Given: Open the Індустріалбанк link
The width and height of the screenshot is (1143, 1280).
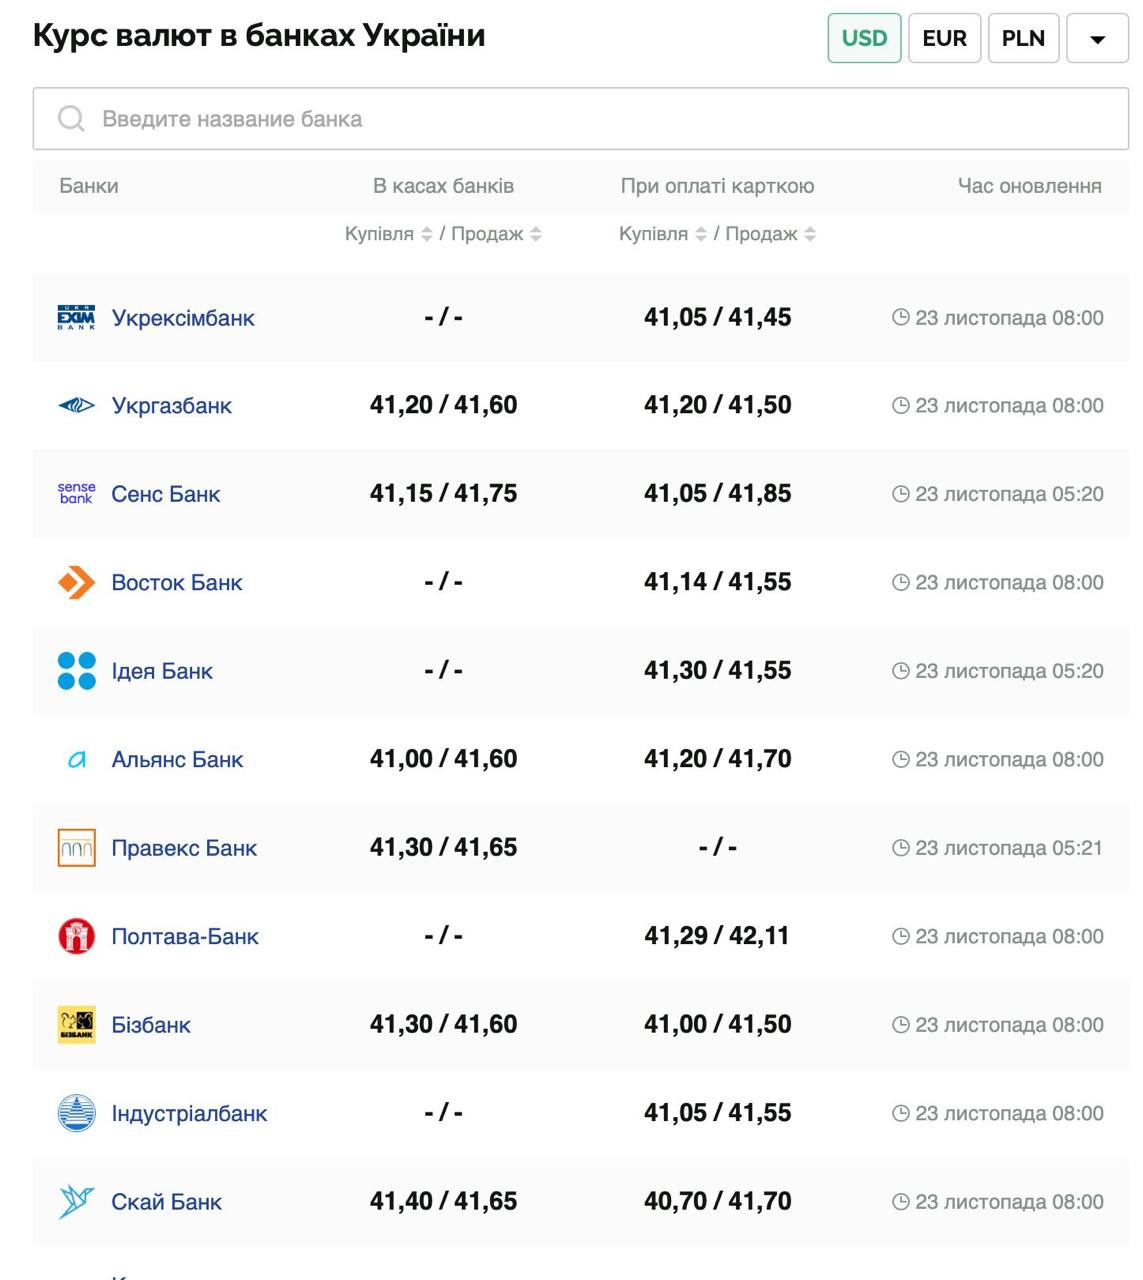Looking at the screenshot, I should click(189, 1114).
